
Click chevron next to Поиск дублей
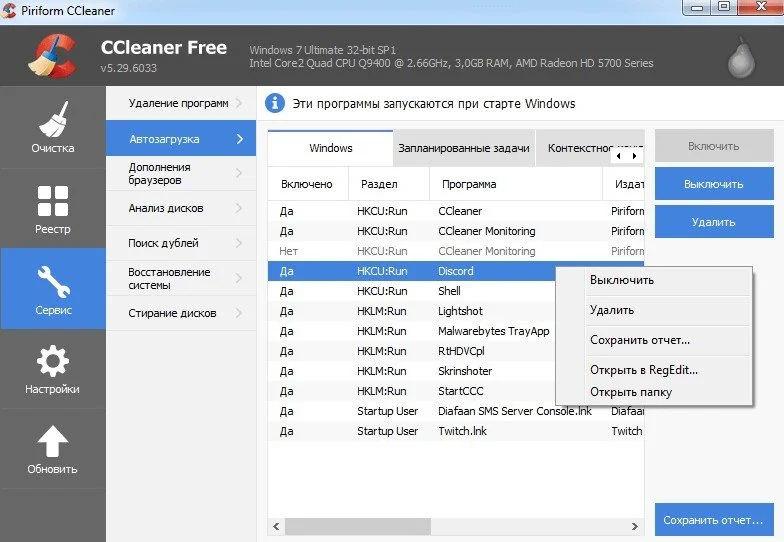239,243
